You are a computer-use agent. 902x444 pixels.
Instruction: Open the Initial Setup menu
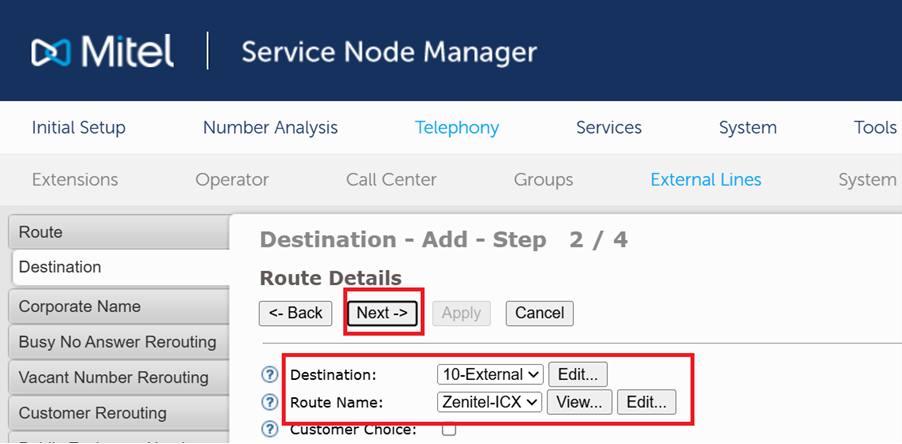tap(79, 127)
